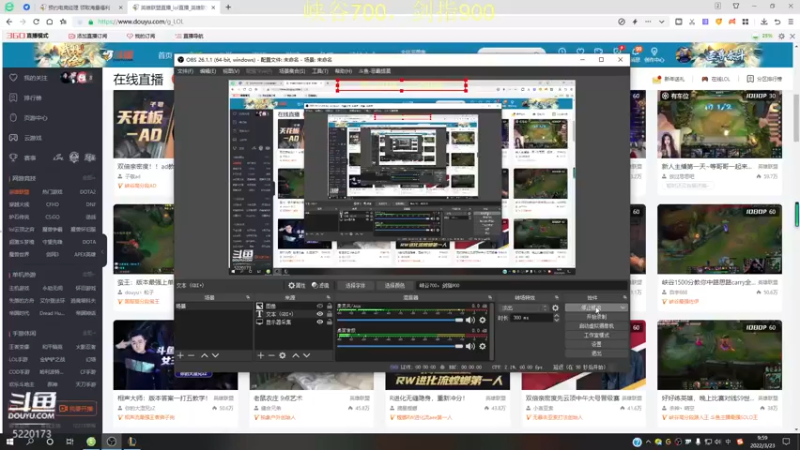Decrease the transition duration value
This screenshot has height=450, width=800.
557,320
